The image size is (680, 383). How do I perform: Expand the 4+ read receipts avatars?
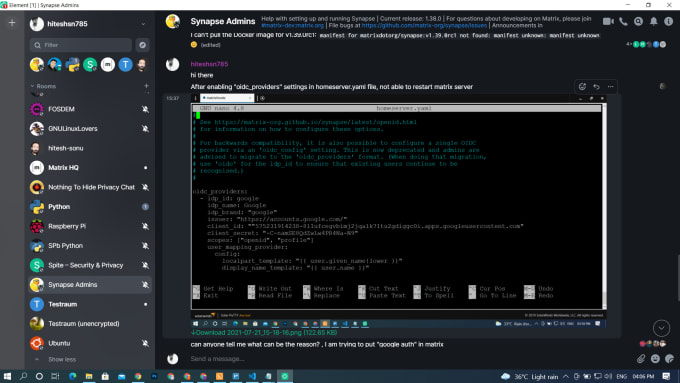[646, 44]
